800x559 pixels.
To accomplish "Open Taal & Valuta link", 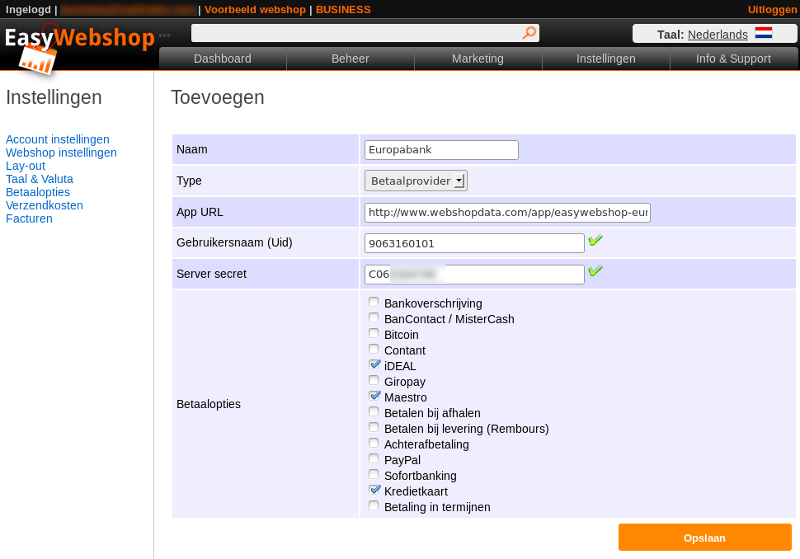I will click(x=39, y=179).
